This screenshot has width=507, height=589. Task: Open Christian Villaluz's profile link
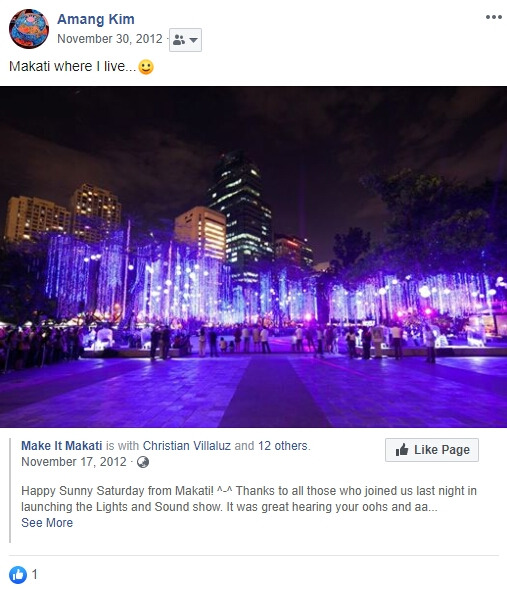187,446
